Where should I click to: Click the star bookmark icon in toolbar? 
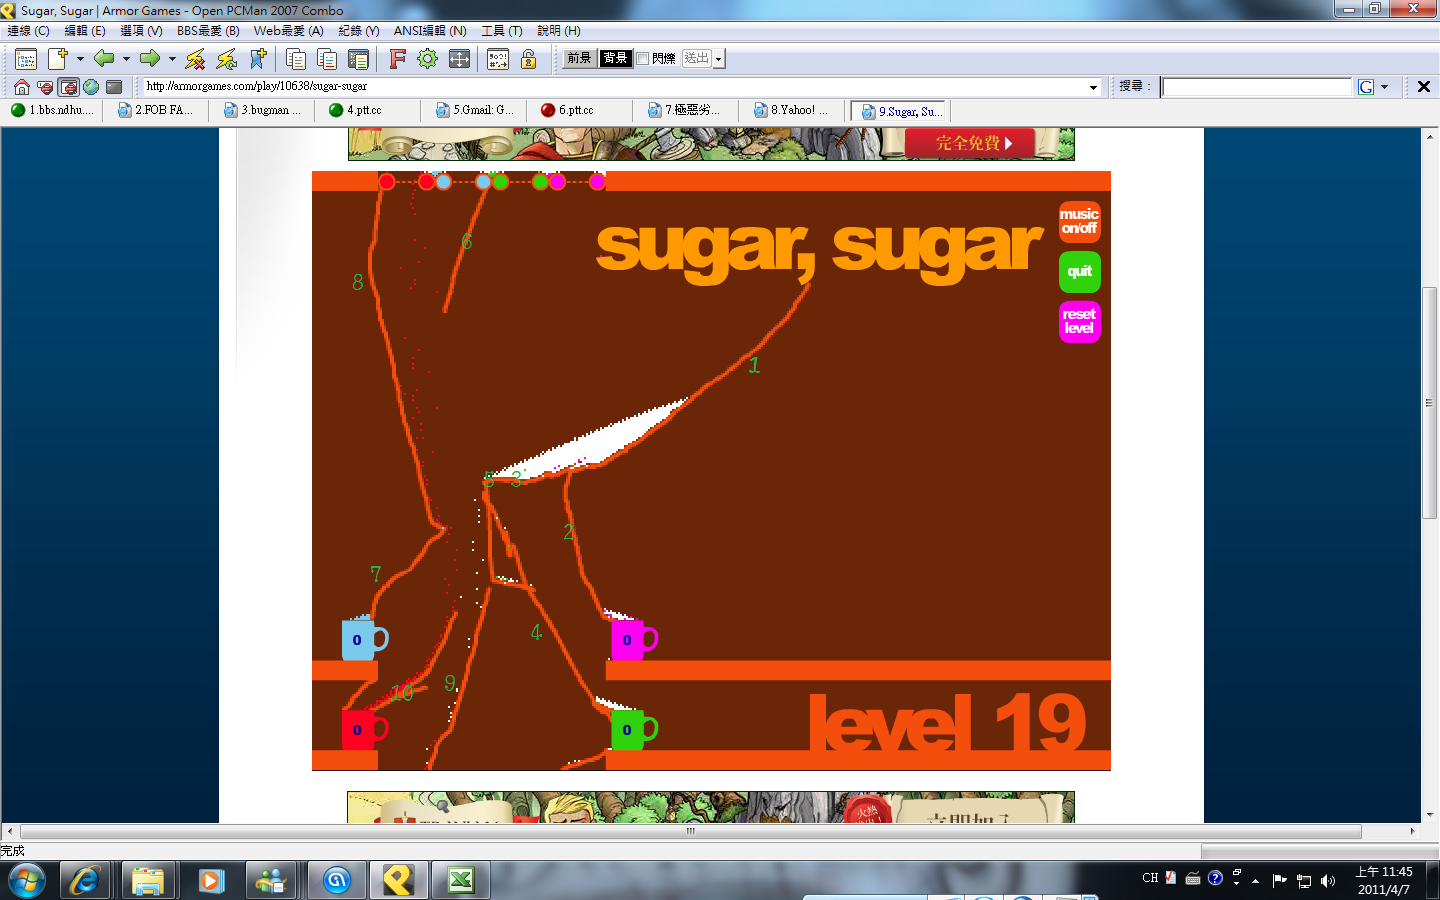257,59
